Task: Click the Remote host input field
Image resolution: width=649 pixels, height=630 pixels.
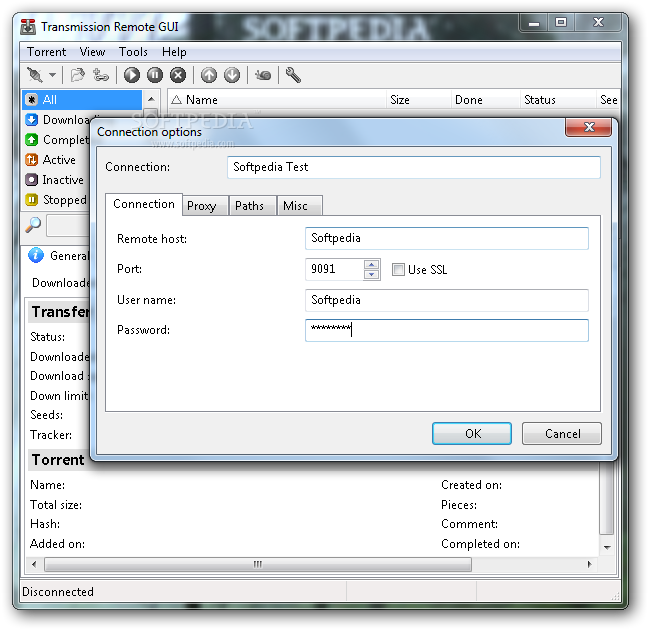Action: (447, 238)
